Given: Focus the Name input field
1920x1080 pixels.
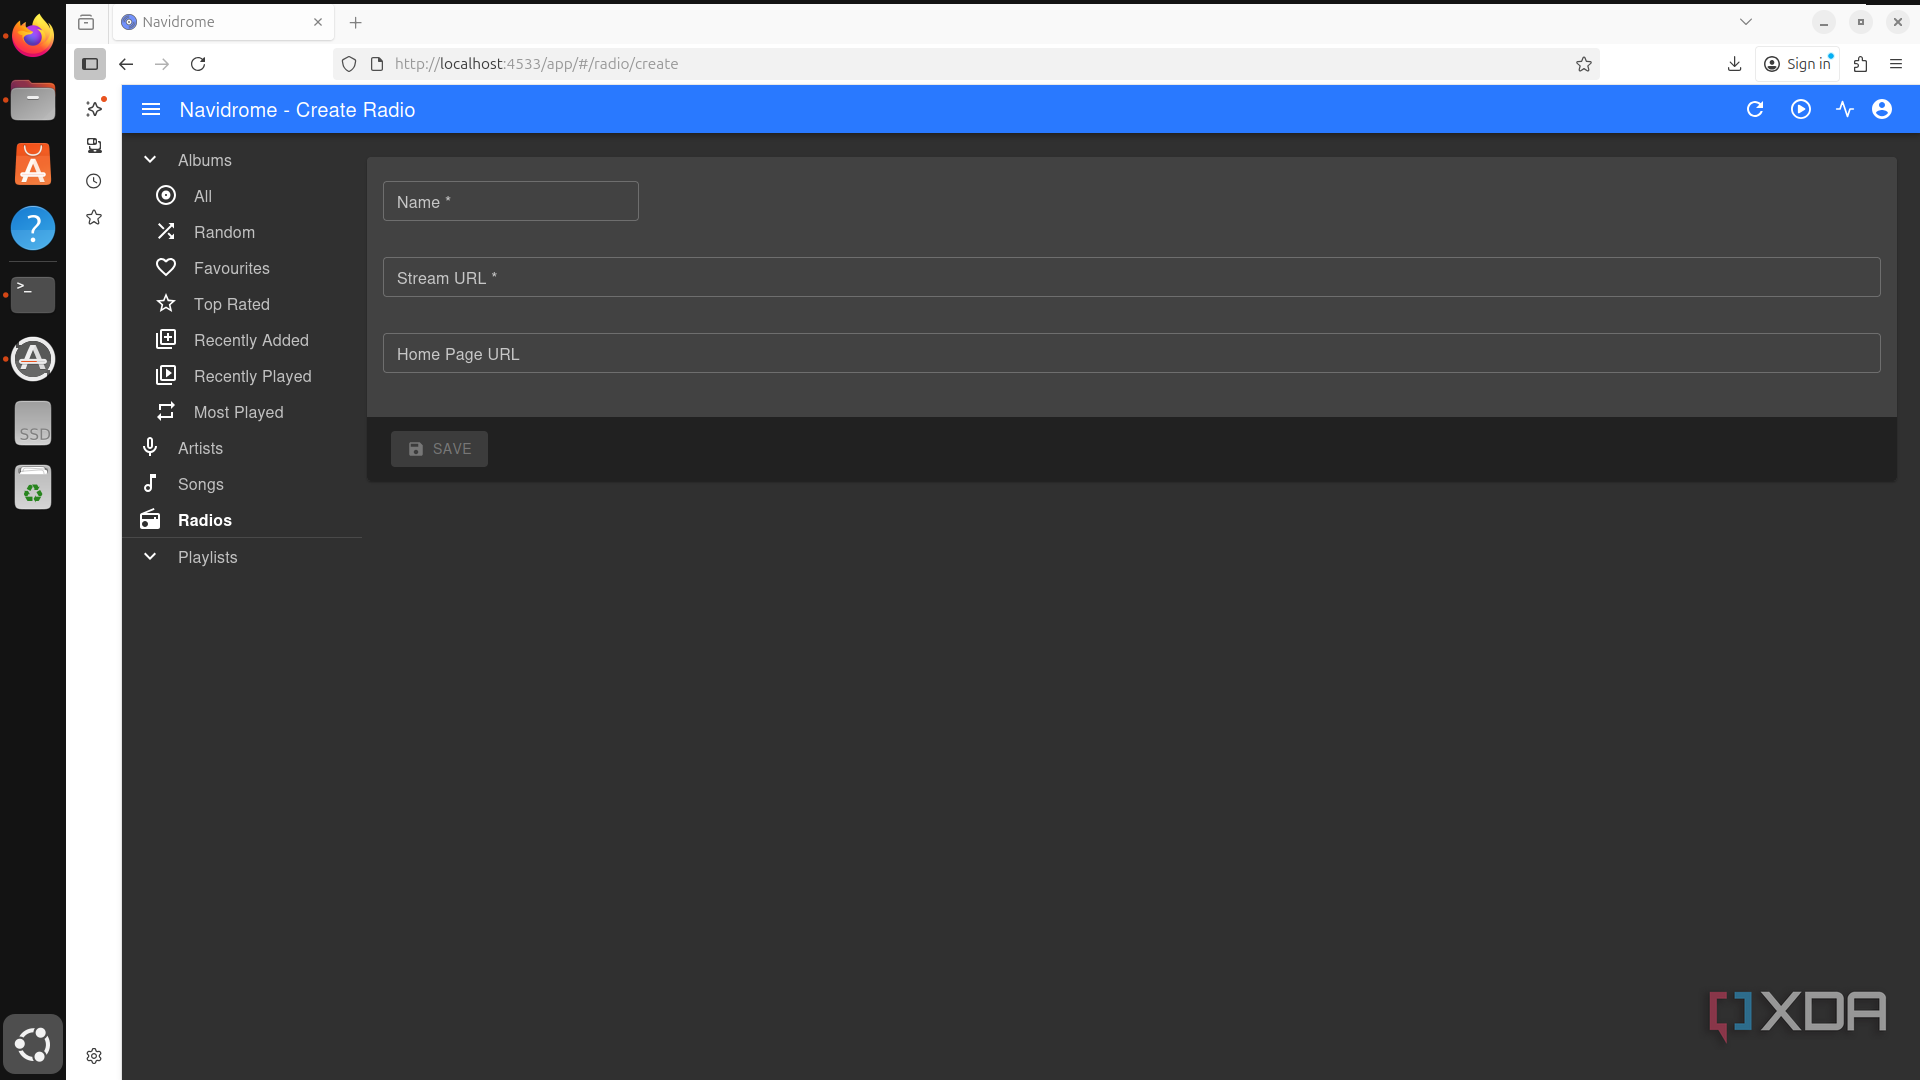Looking at the screenshot, I should [510, 202].
